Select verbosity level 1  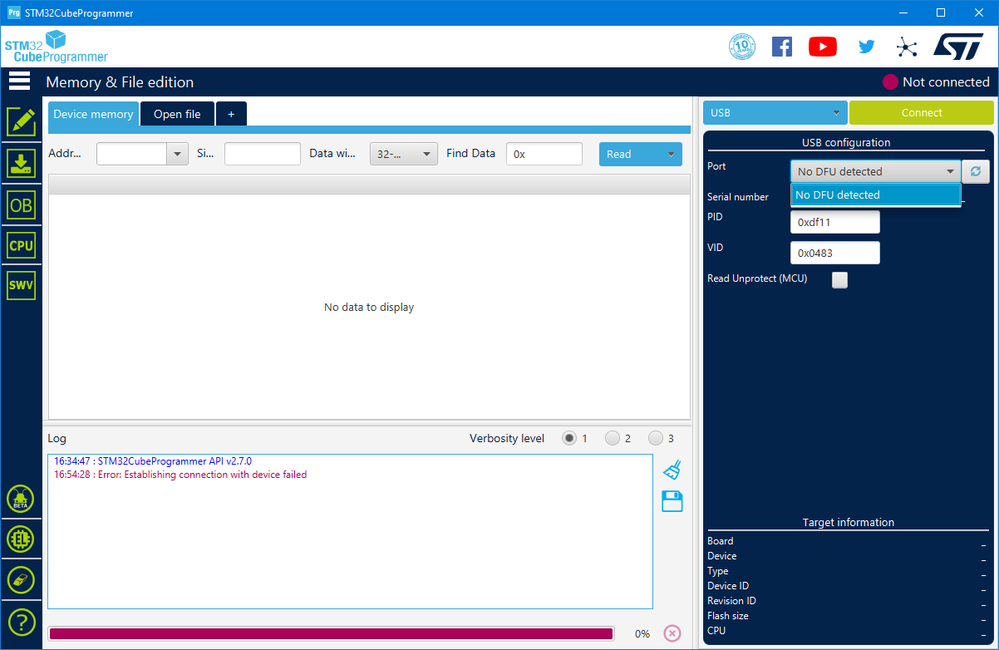pyautogui.click(x=569, y=438)
